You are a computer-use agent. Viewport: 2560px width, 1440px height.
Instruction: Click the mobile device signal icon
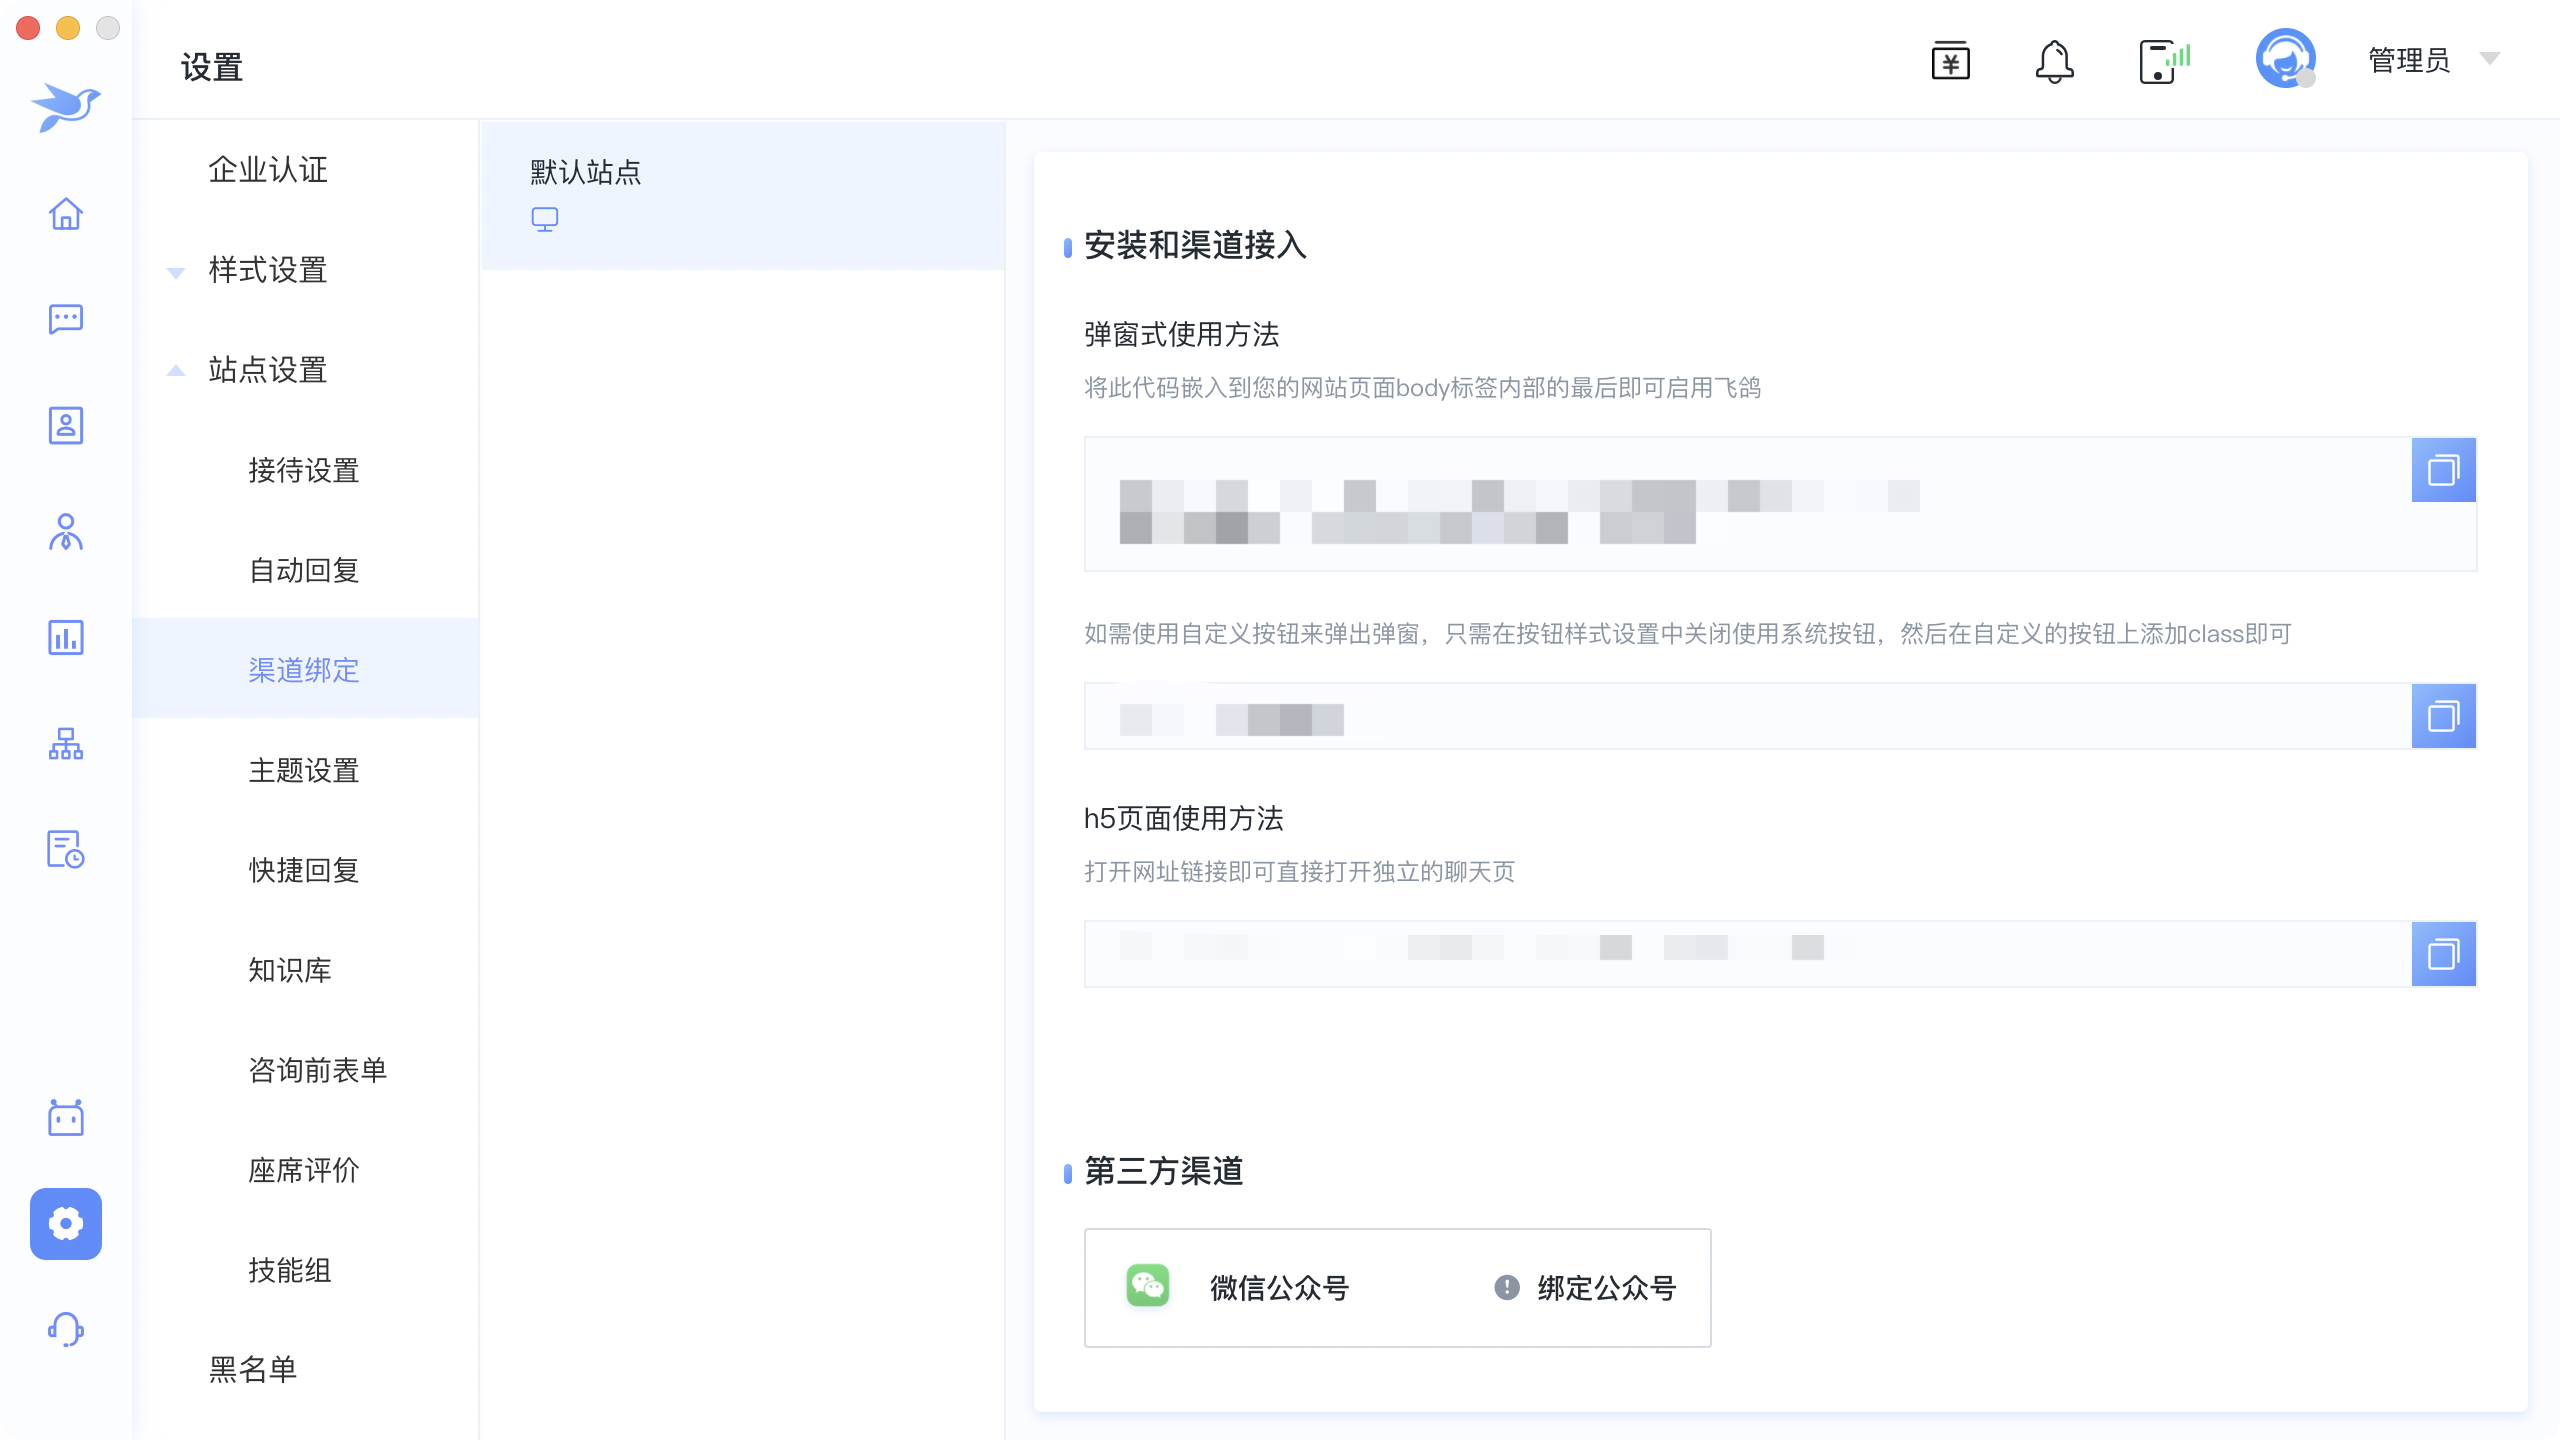tap(2164, 62)
